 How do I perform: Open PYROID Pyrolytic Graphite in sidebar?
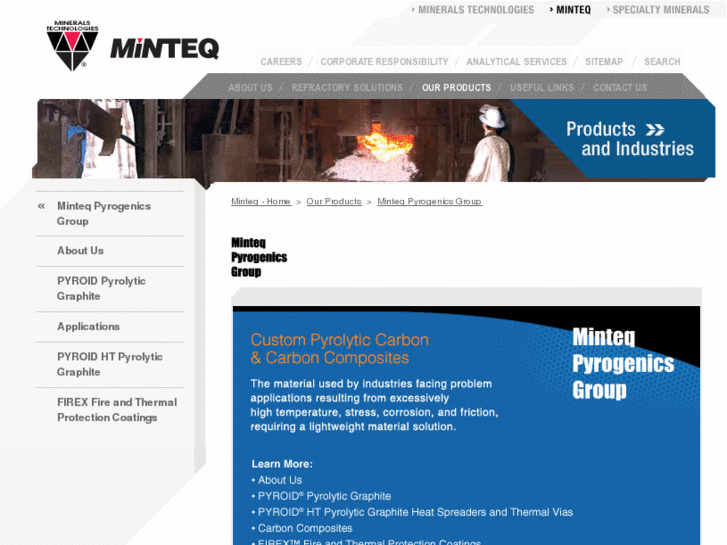[101, 289]
